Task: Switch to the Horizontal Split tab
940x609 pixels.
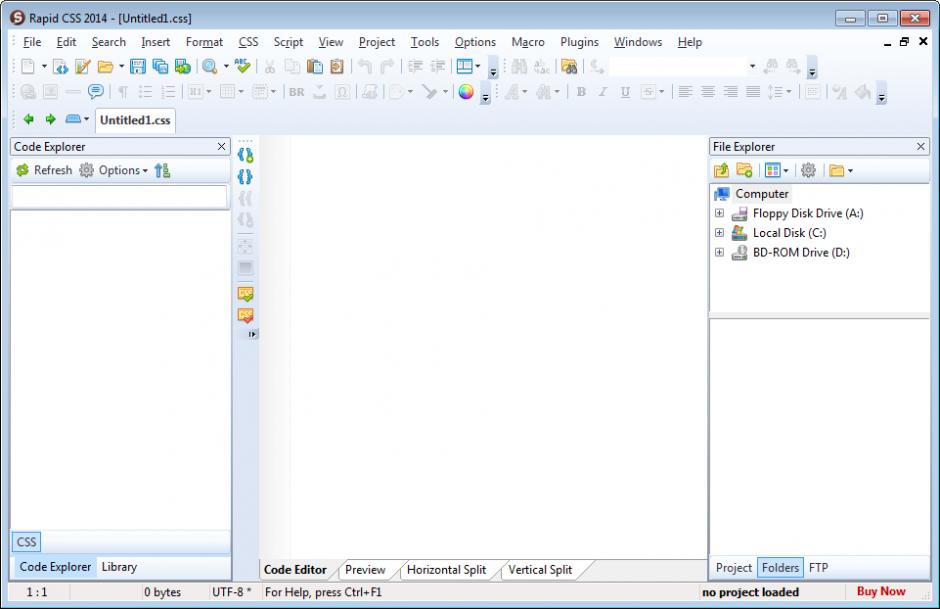Action: click(446, 569)
